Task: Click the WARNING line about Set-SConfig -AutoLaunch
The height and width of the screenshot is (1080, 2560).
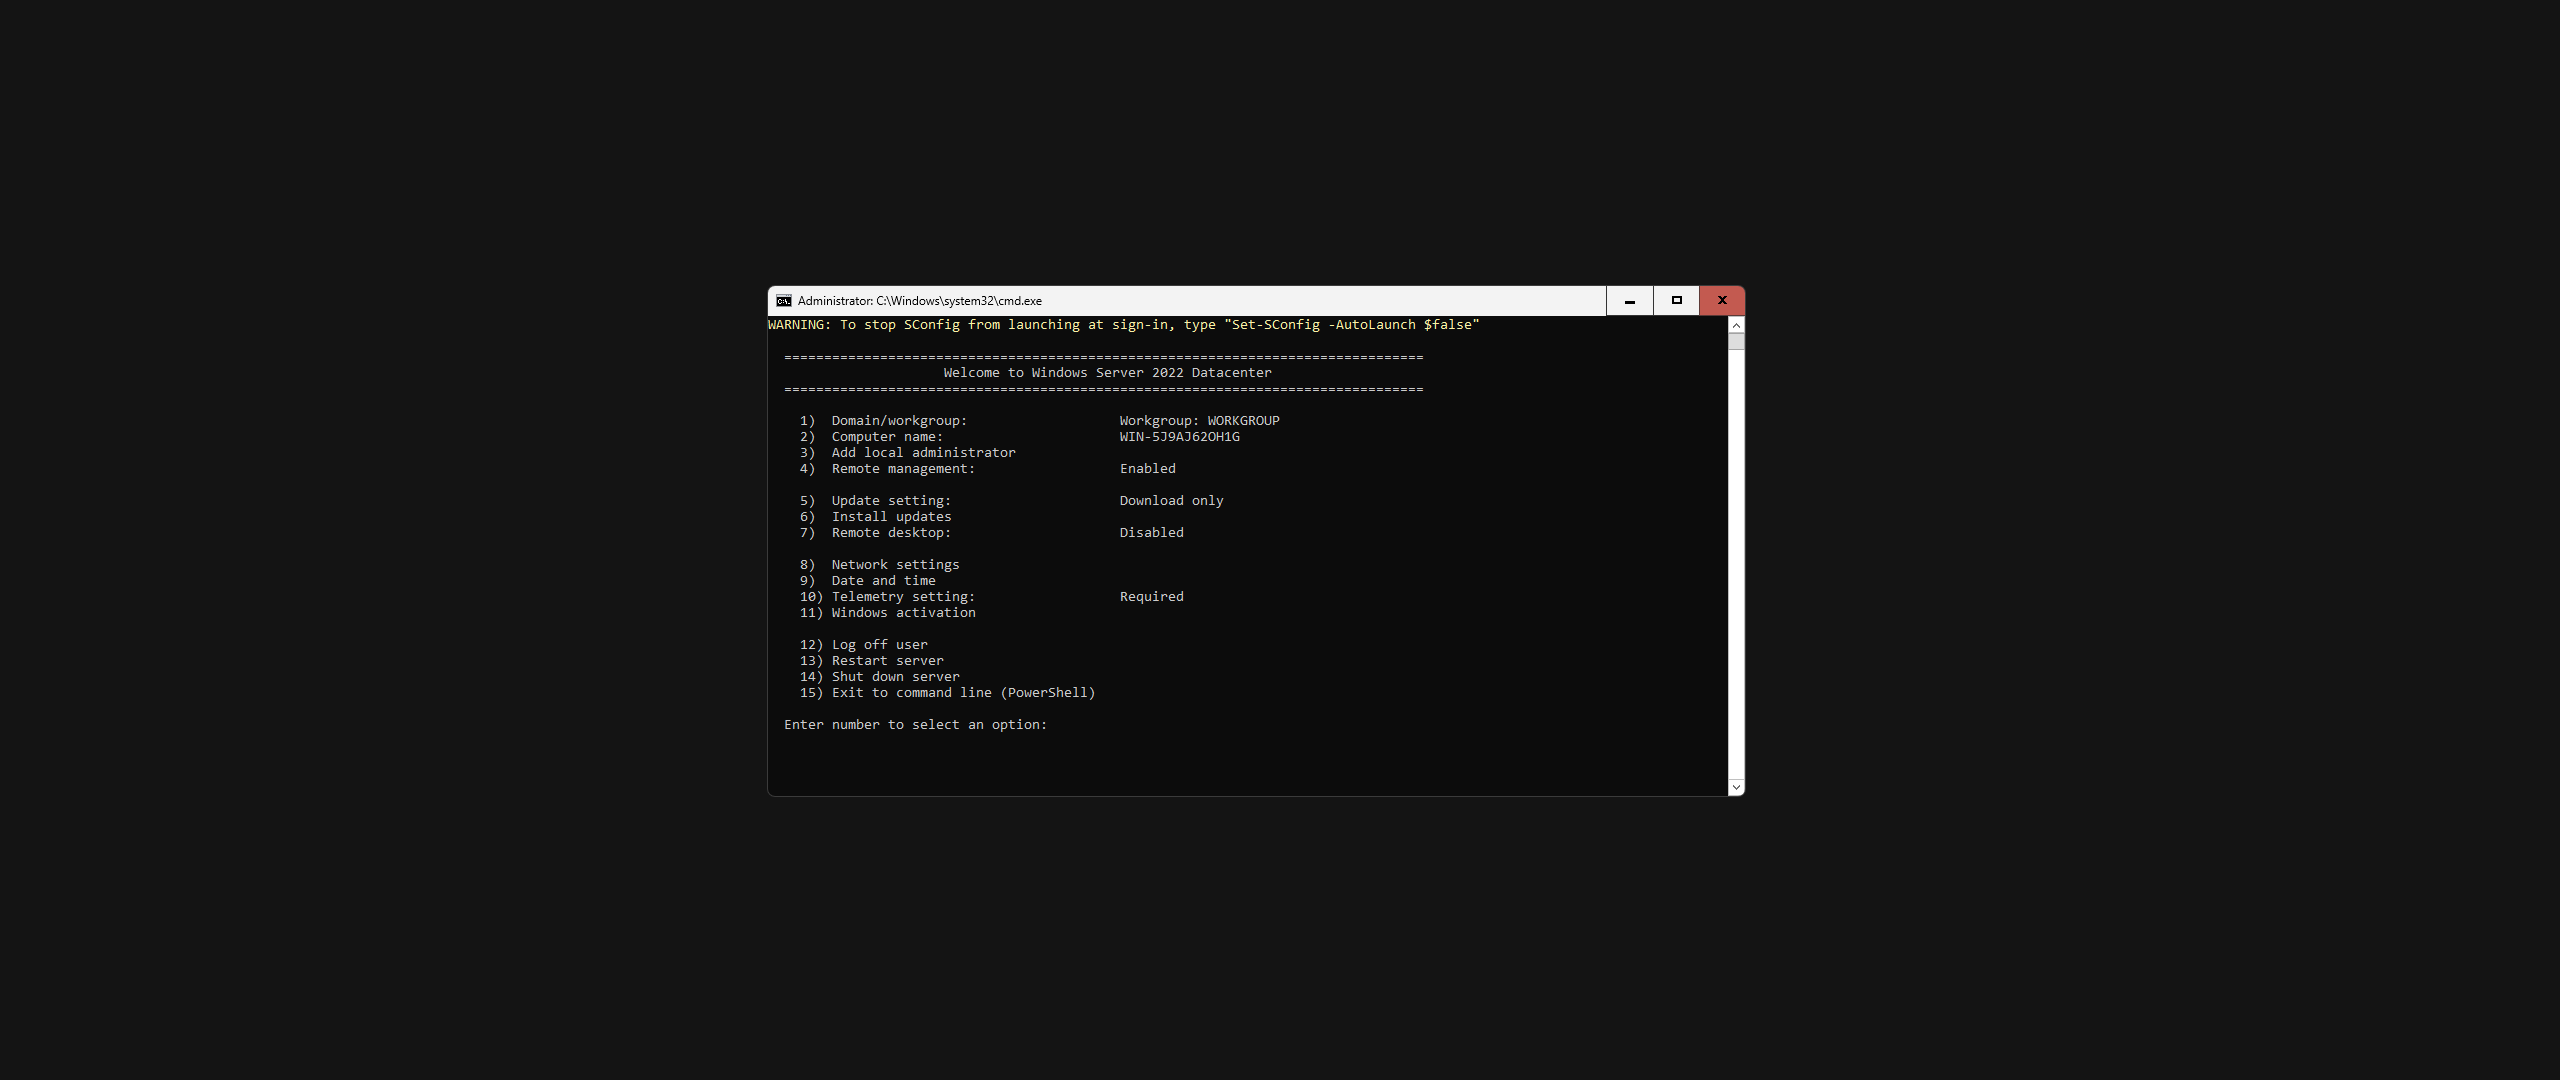Action: [x=1123, y=325]
